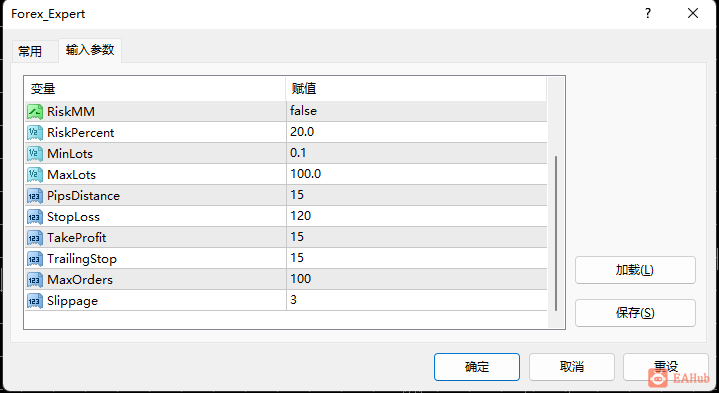The image size is (719, 393).
Task: Click the 保存(S) save button
Action: click(x=635, y=313)
